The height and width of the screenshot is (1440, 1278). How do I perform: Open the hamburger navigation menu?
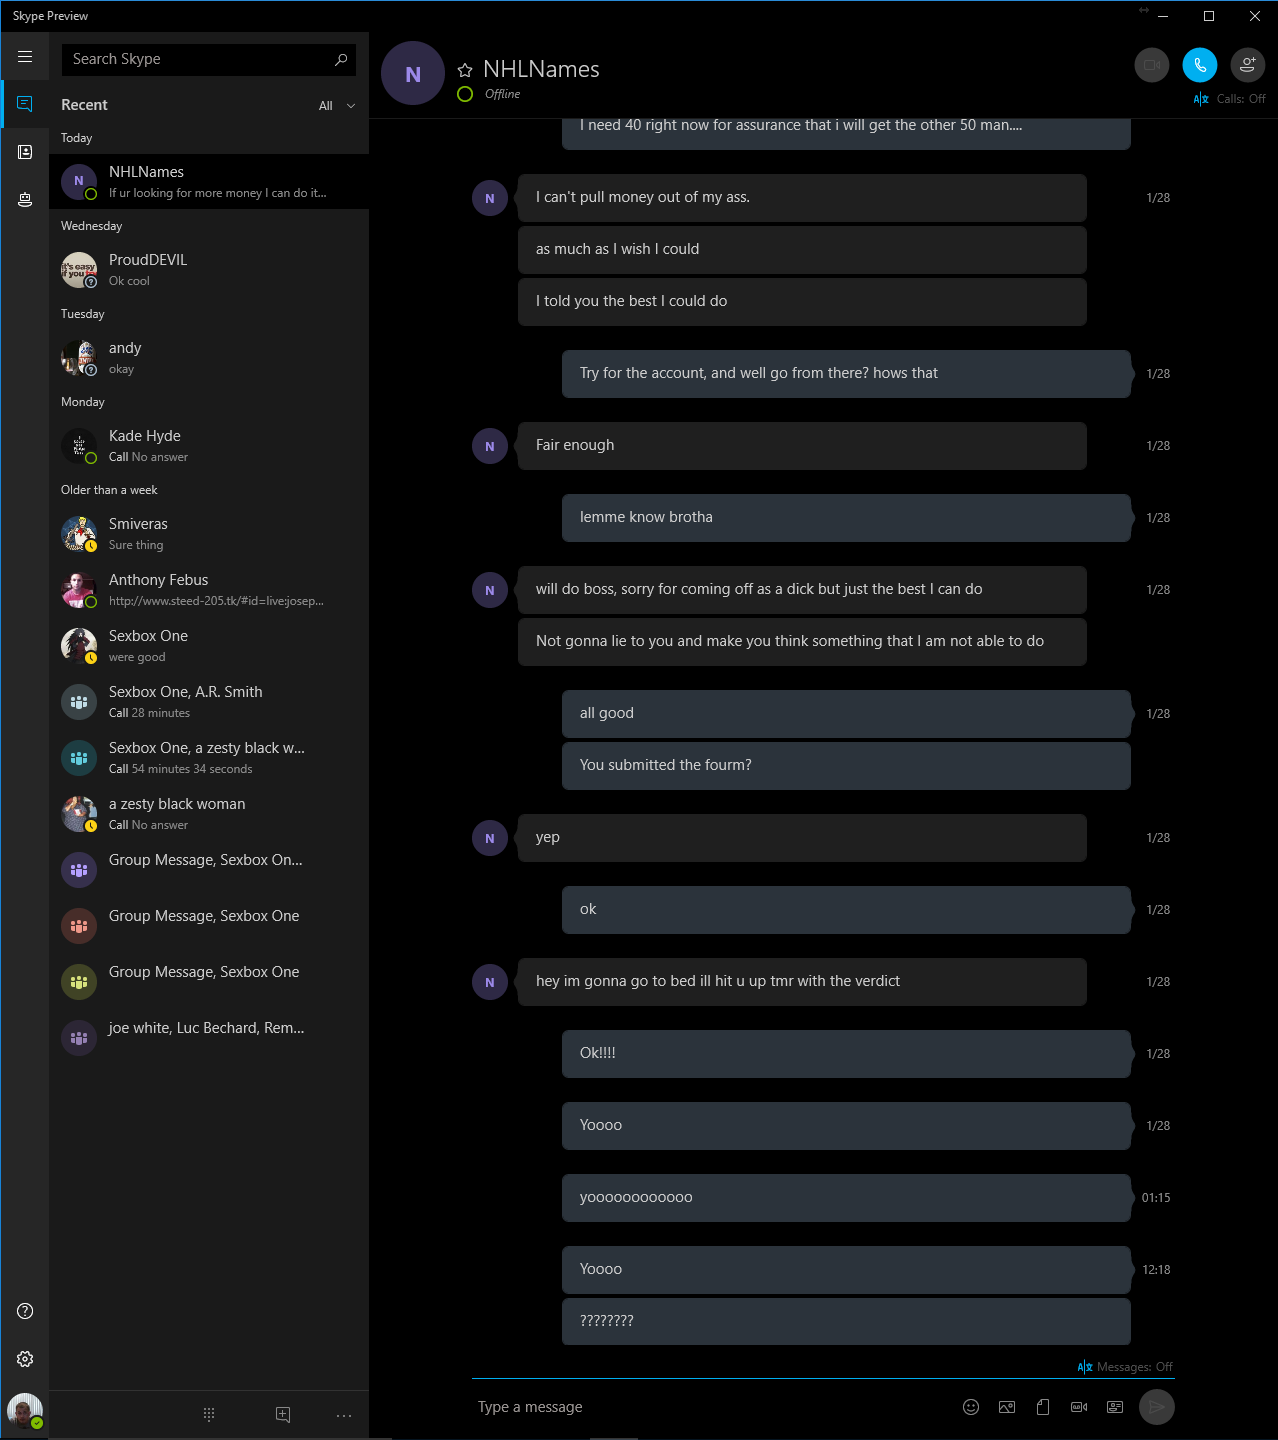[25, 57]
